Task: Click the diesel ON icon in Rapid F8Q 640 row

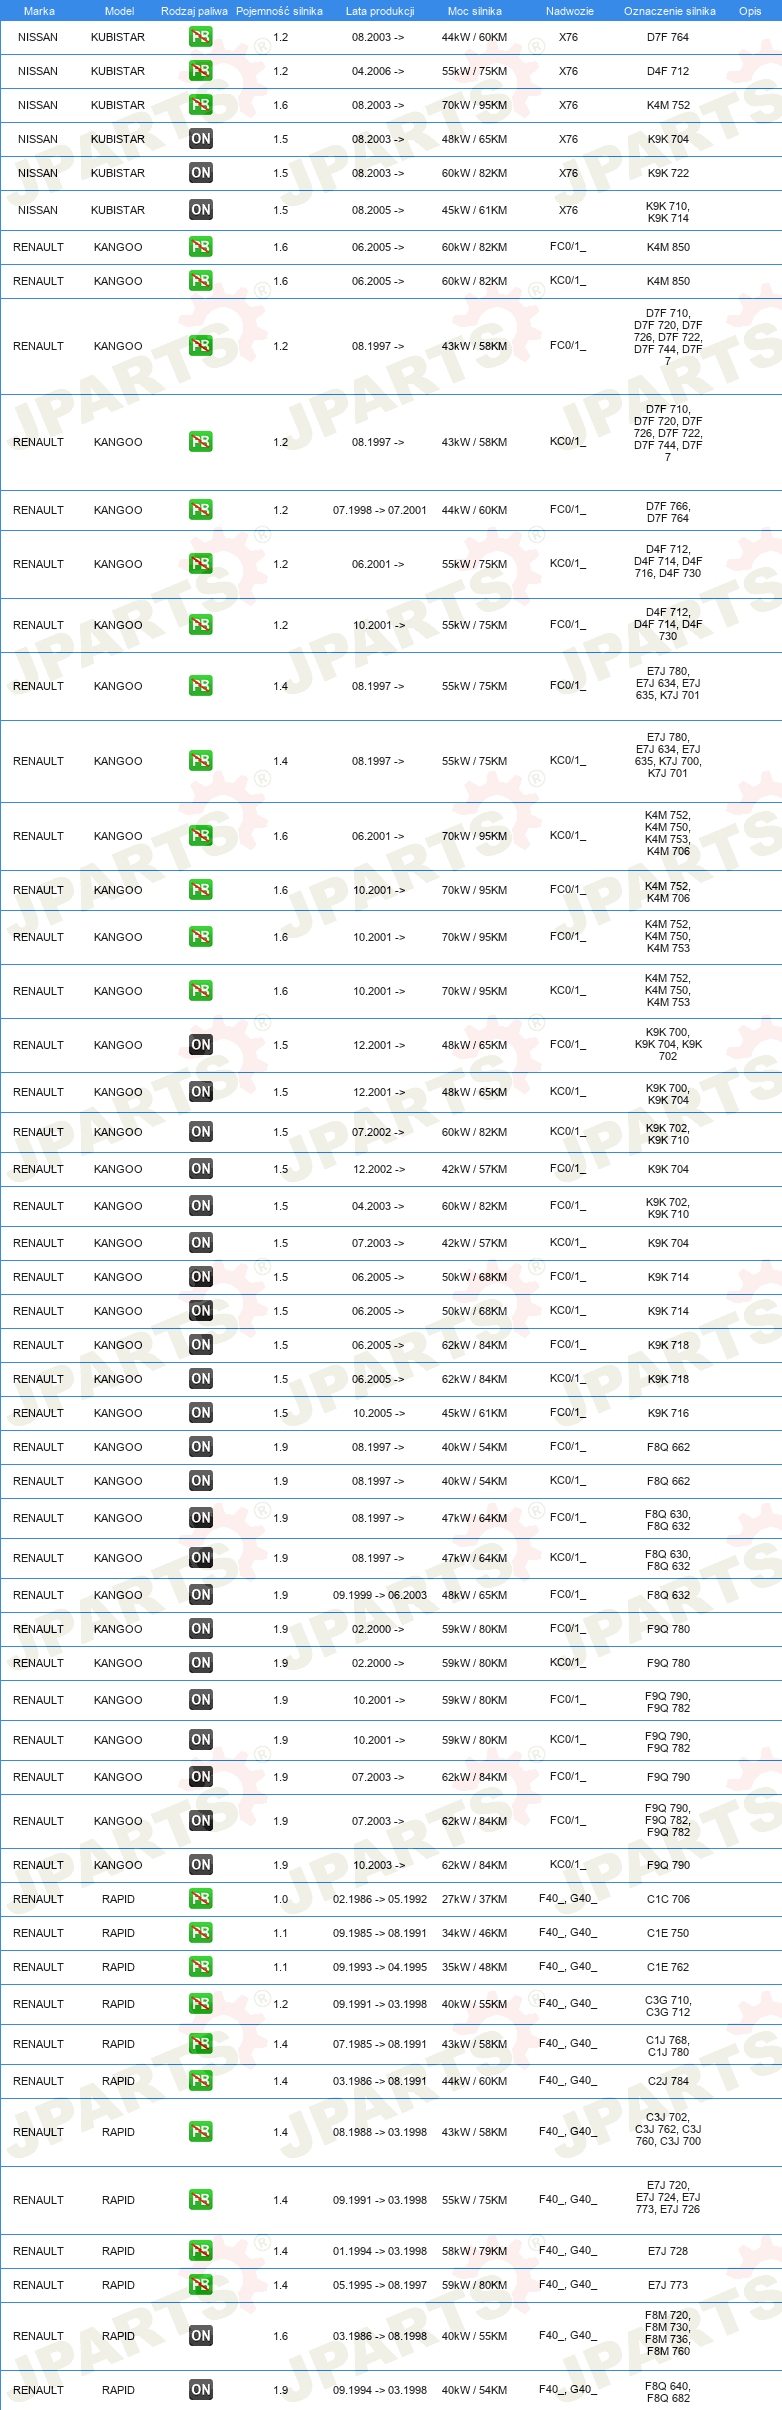Action: [x=201, y=2390]
